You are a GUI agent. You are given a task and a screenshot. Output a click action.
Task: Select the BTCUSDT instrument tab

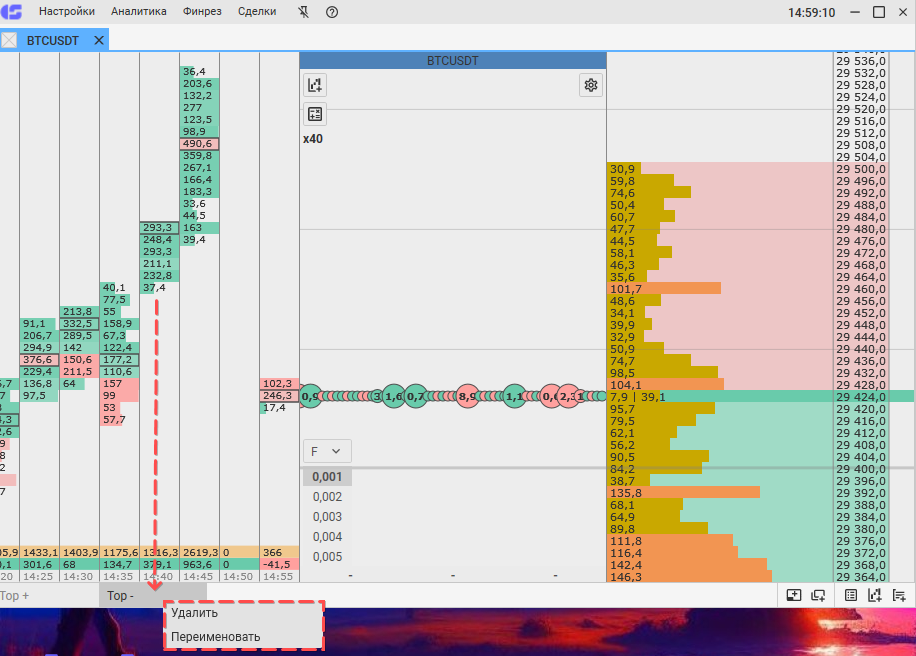pos(53,40)
